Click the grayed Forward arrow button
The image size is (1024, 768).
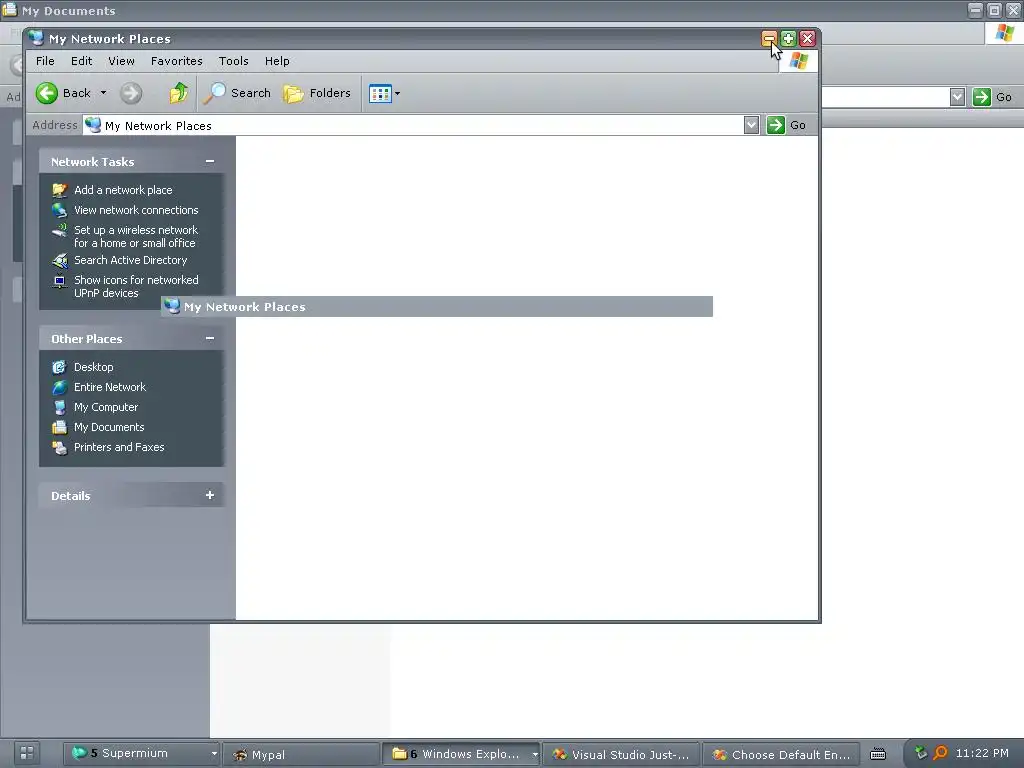pos(131,93)
